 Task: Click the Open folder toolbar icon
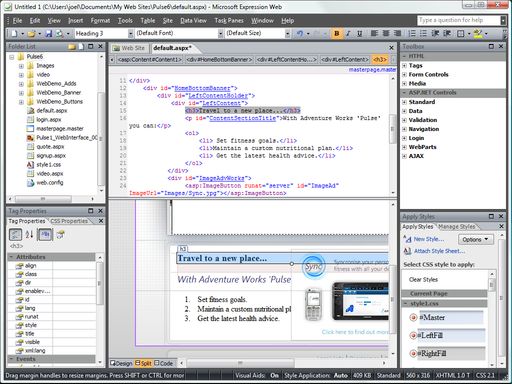tap(32, 34)
